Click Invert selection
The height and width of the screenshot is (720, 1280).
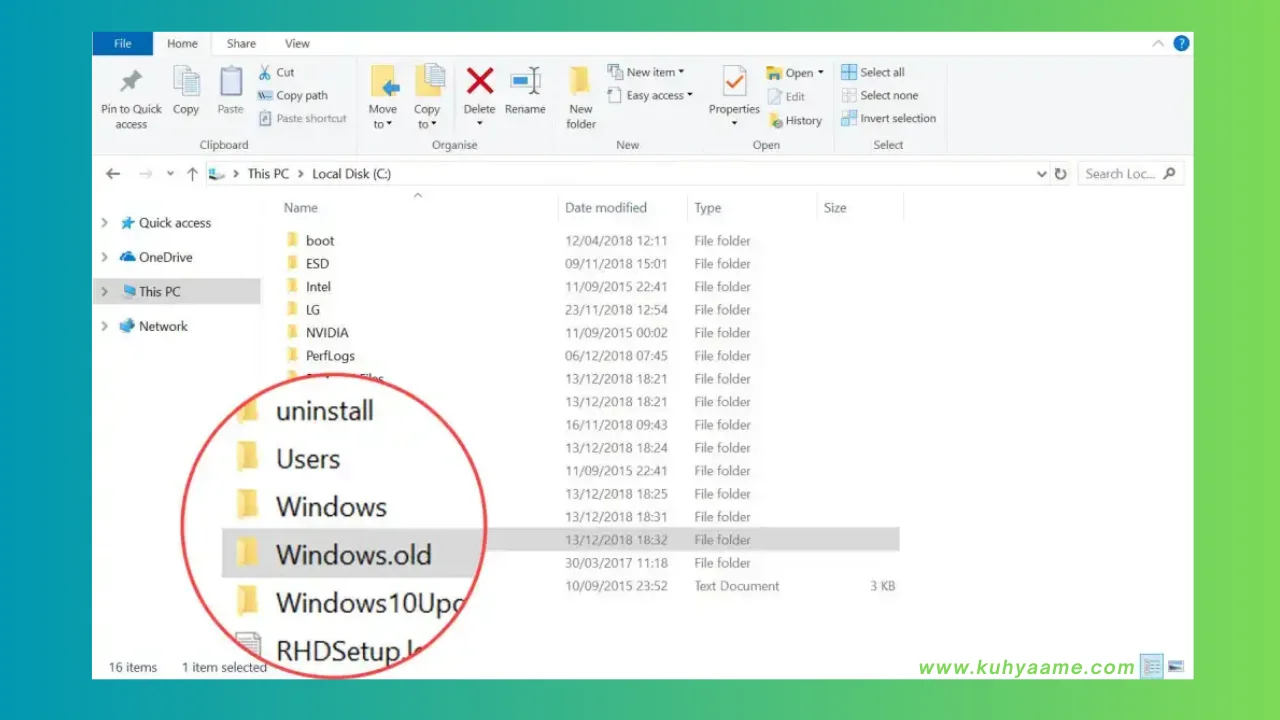click(889, 118)
